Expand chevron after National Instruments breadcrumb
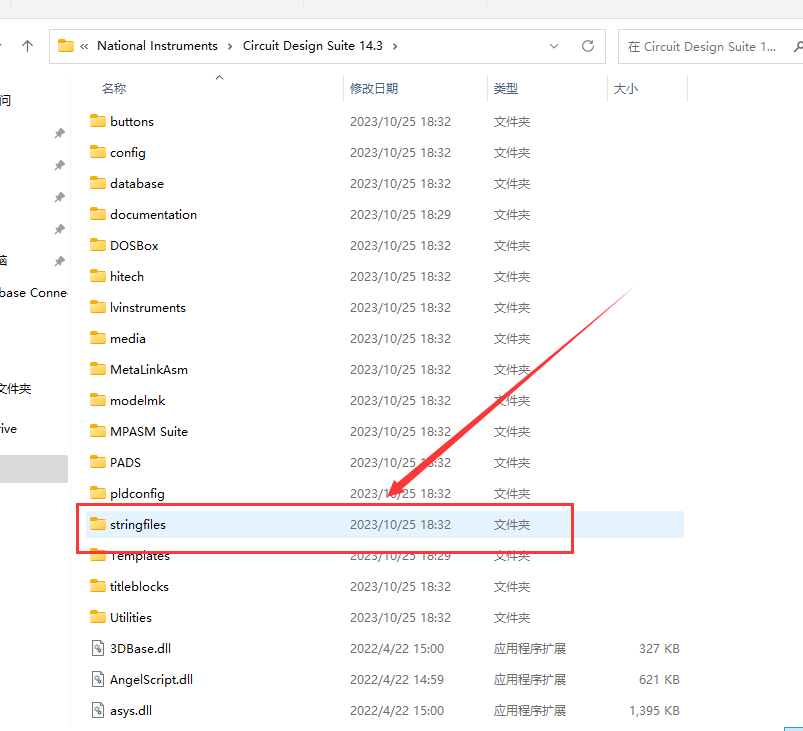803x731 pixels. (230, 46)
